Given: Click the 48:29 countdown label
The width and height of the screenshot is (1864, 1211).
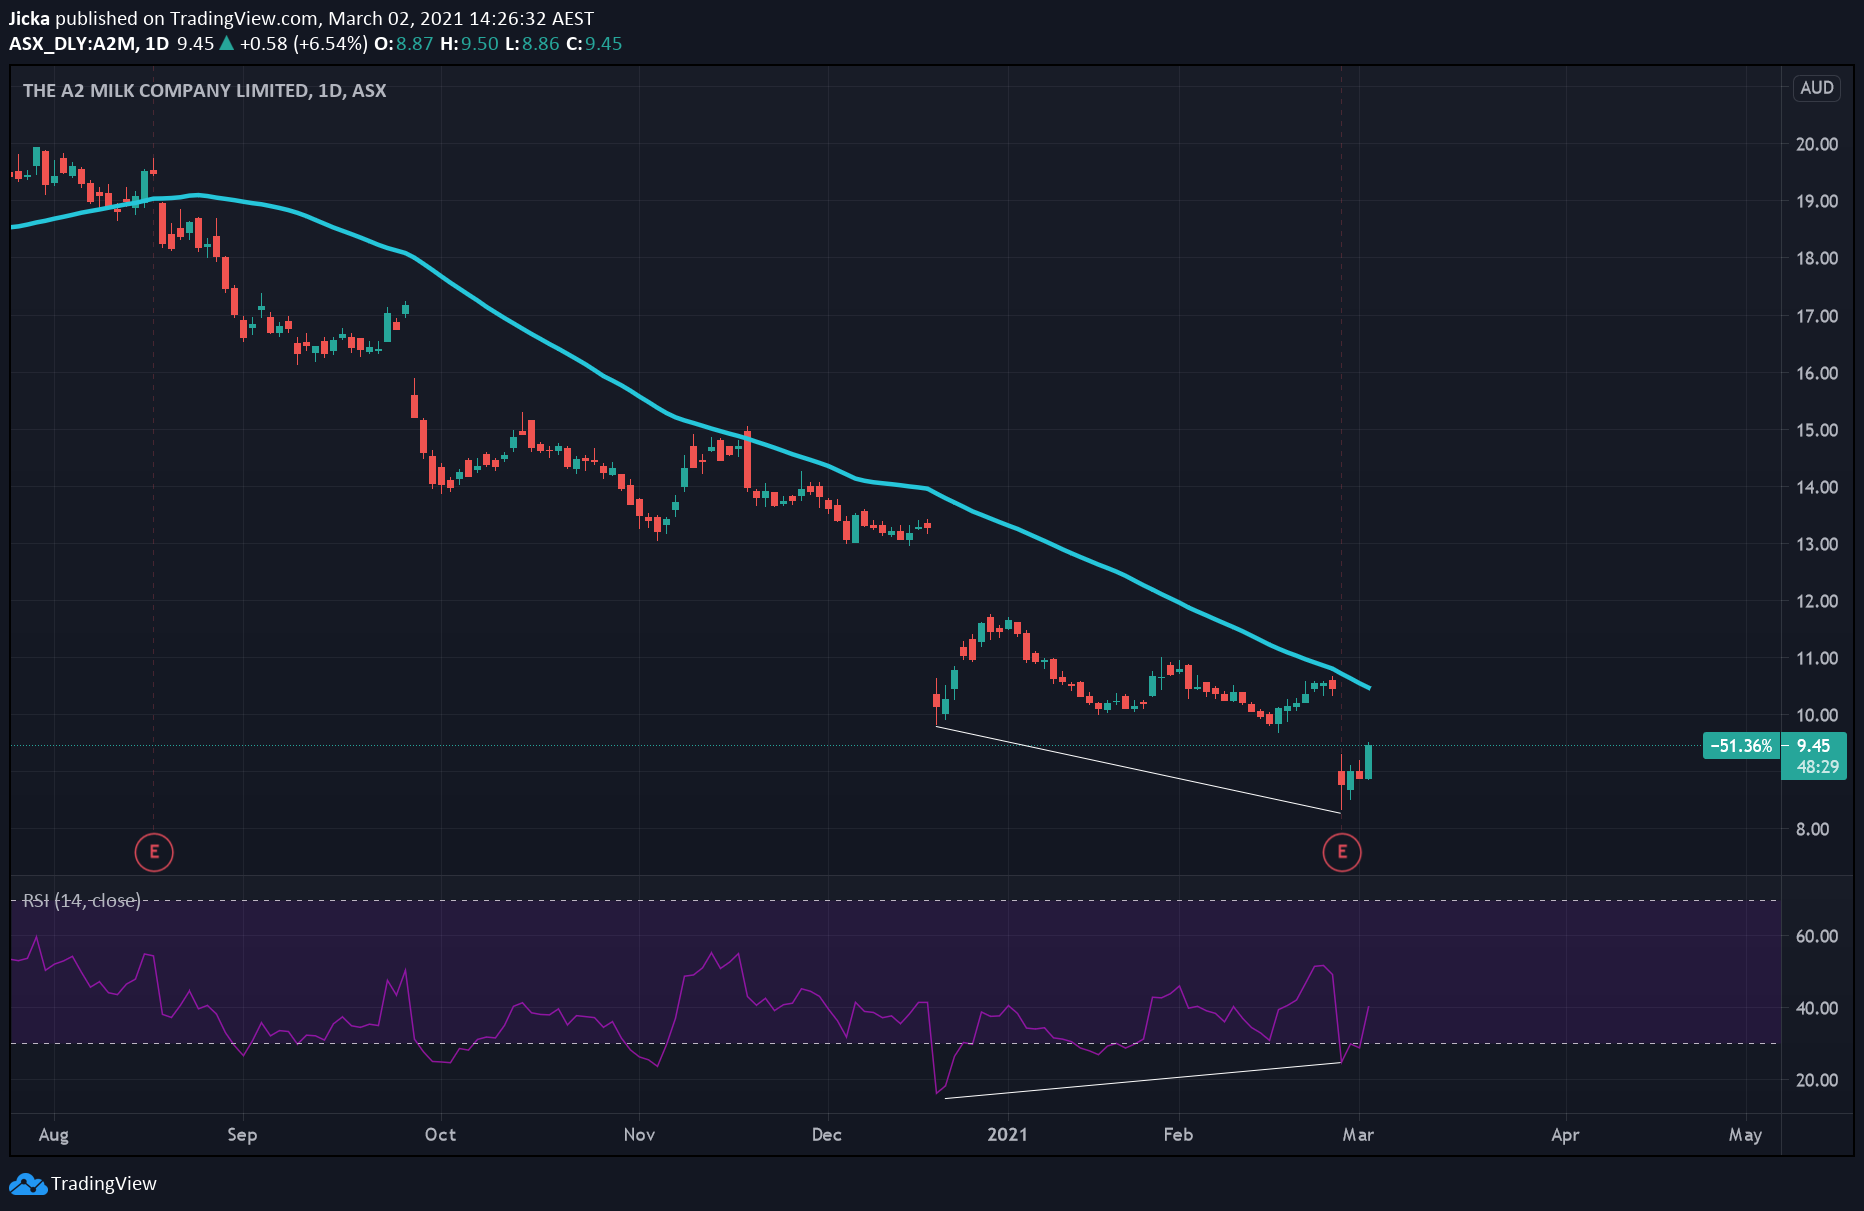Looking at the screenshot, I should coord(1817,768).
